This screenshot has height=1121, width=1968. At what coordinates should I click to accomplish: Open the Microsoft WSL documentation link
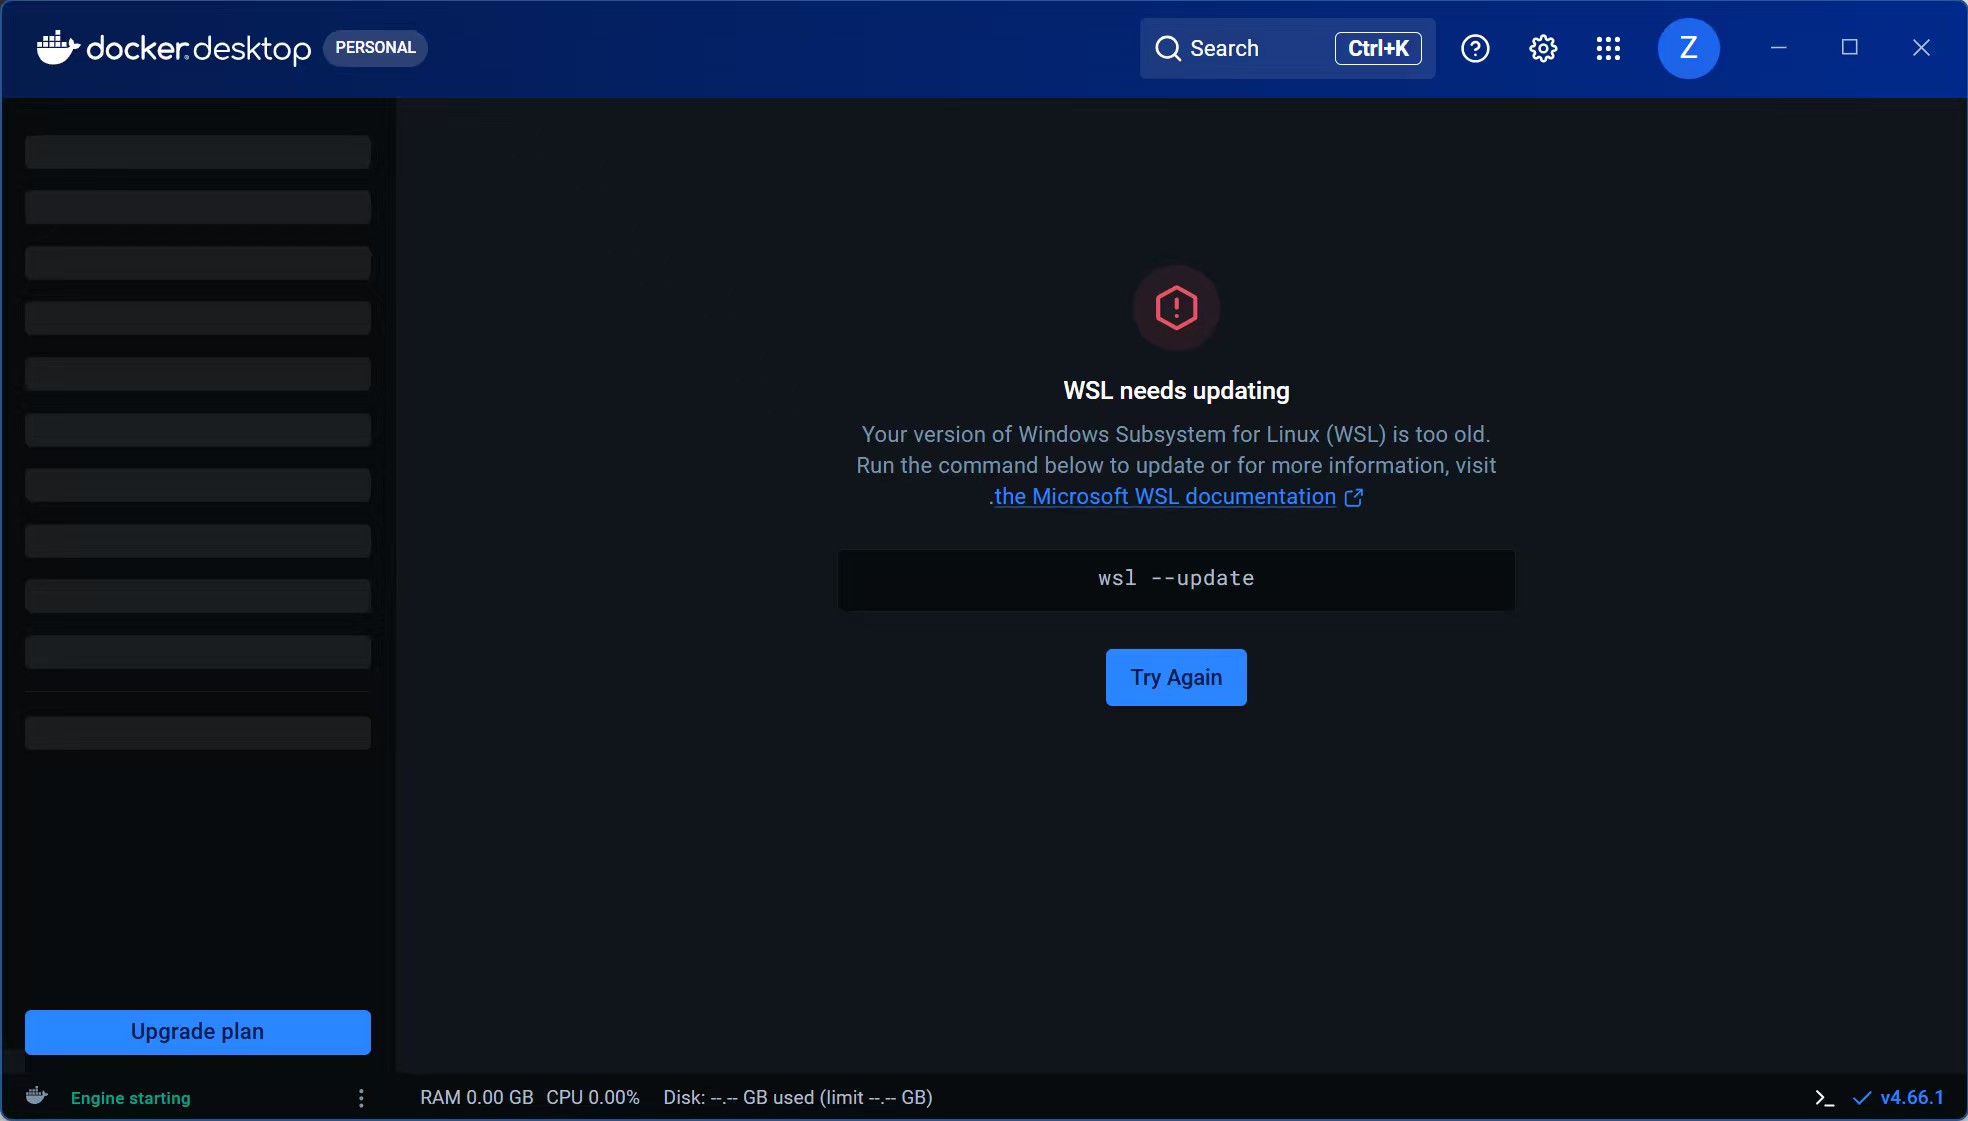(x=1165, y=497)
